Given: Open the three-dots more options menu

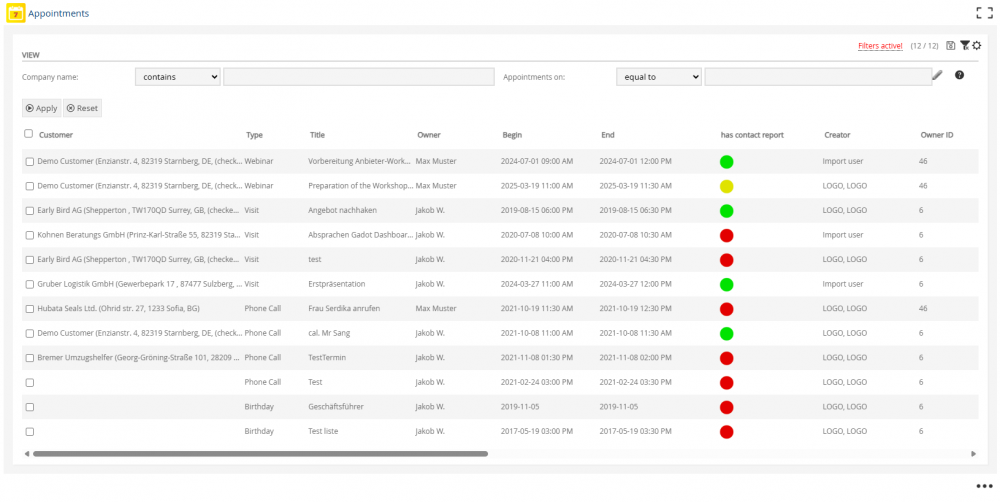Looking at the screenshot, I should pyautogui.click(x=984, y=486).
